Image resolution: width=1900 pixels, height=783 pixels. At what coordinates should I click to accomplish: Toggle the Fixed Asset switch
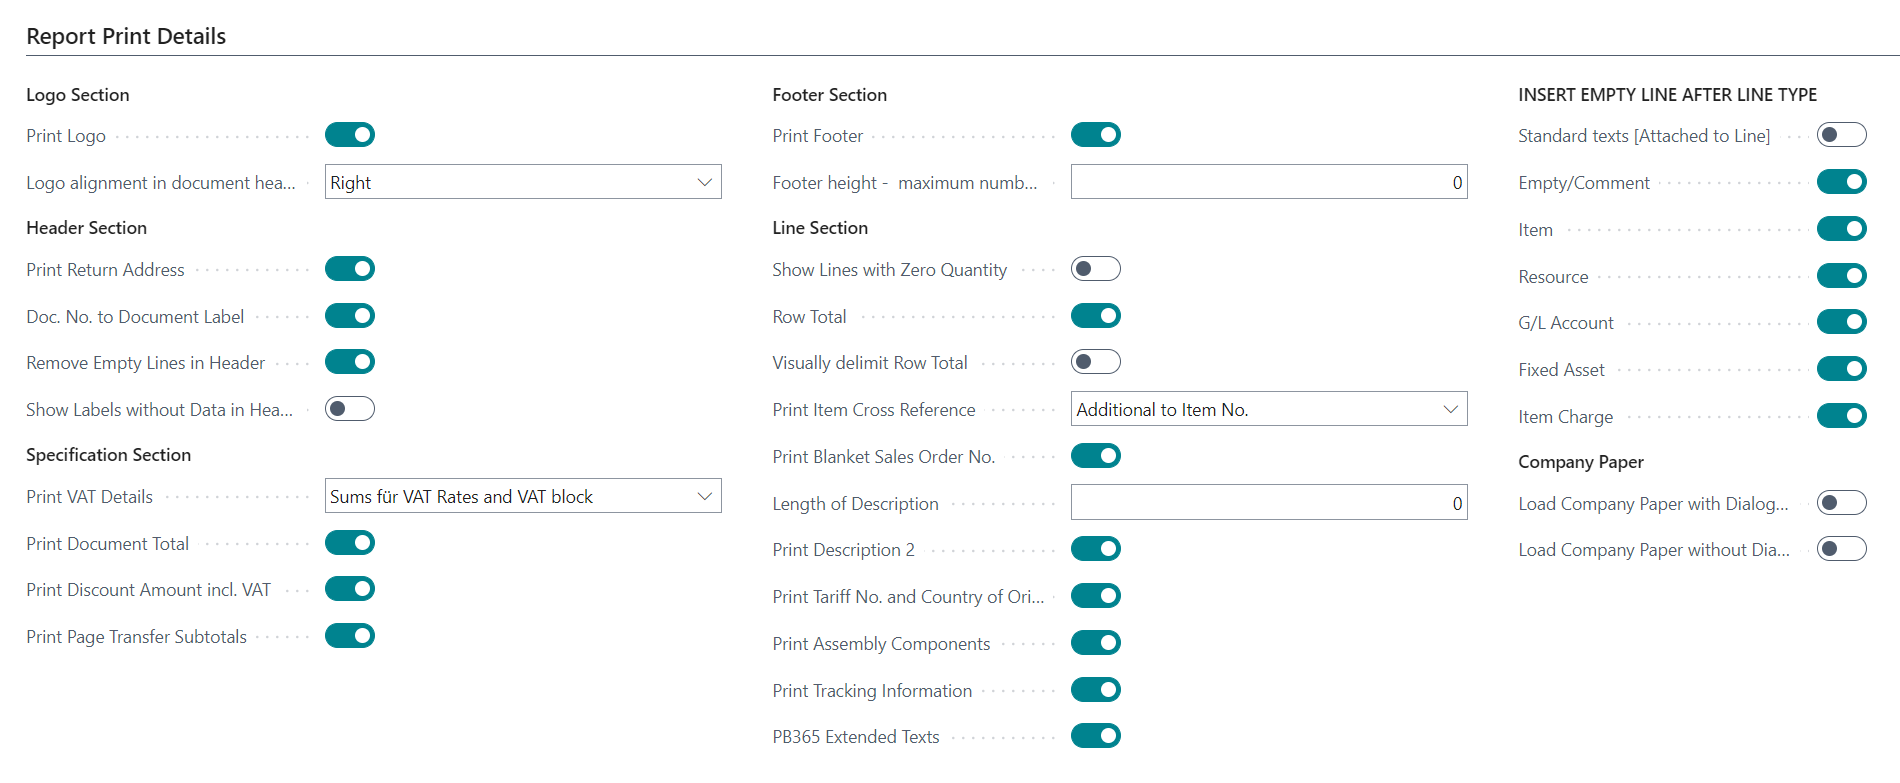[1842, 369]
